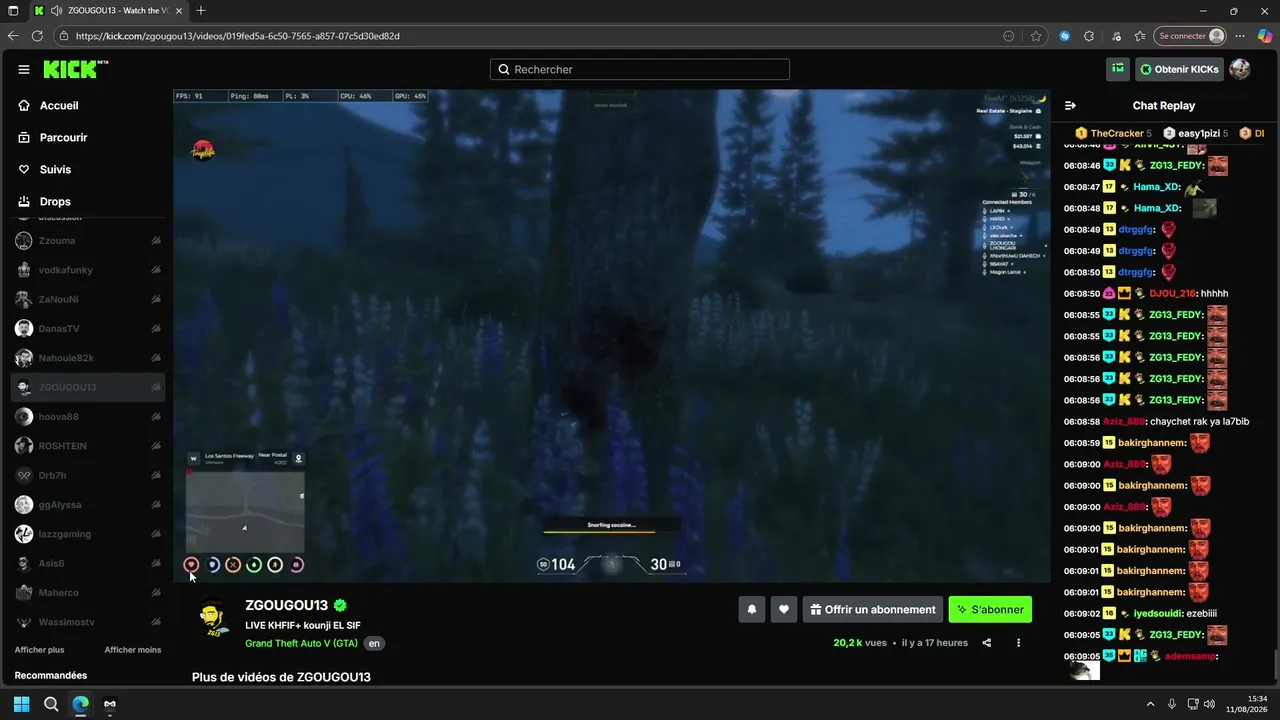Open the Parcourir browse section

pos(64,138)
